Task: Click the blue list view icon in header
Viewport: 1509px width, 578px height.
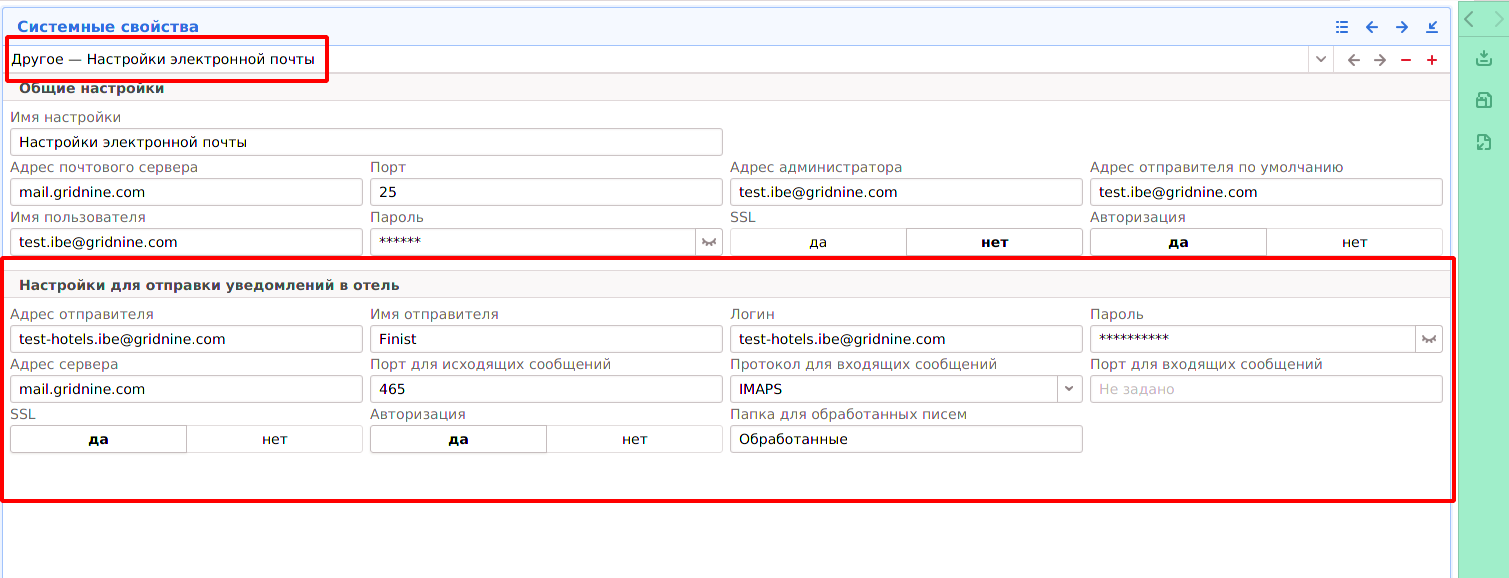Action: coord(1342,27)
